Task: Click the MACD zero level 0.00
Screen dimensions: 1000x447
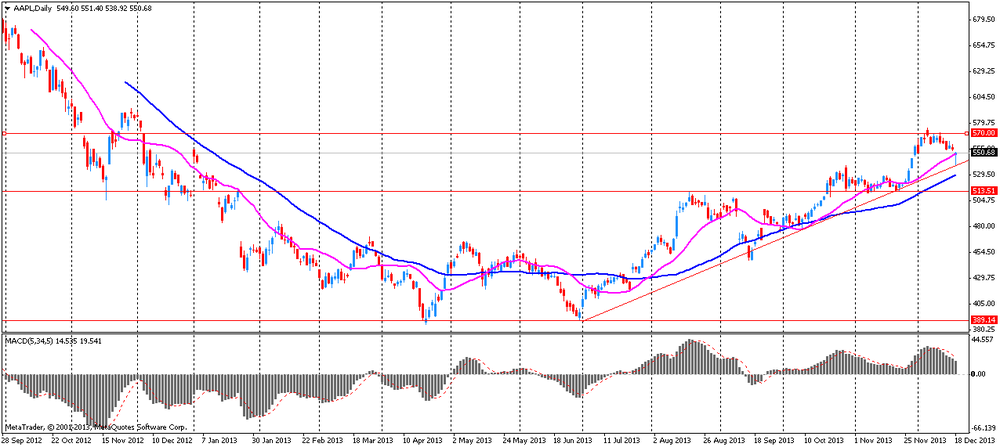Action: point(979,374)
